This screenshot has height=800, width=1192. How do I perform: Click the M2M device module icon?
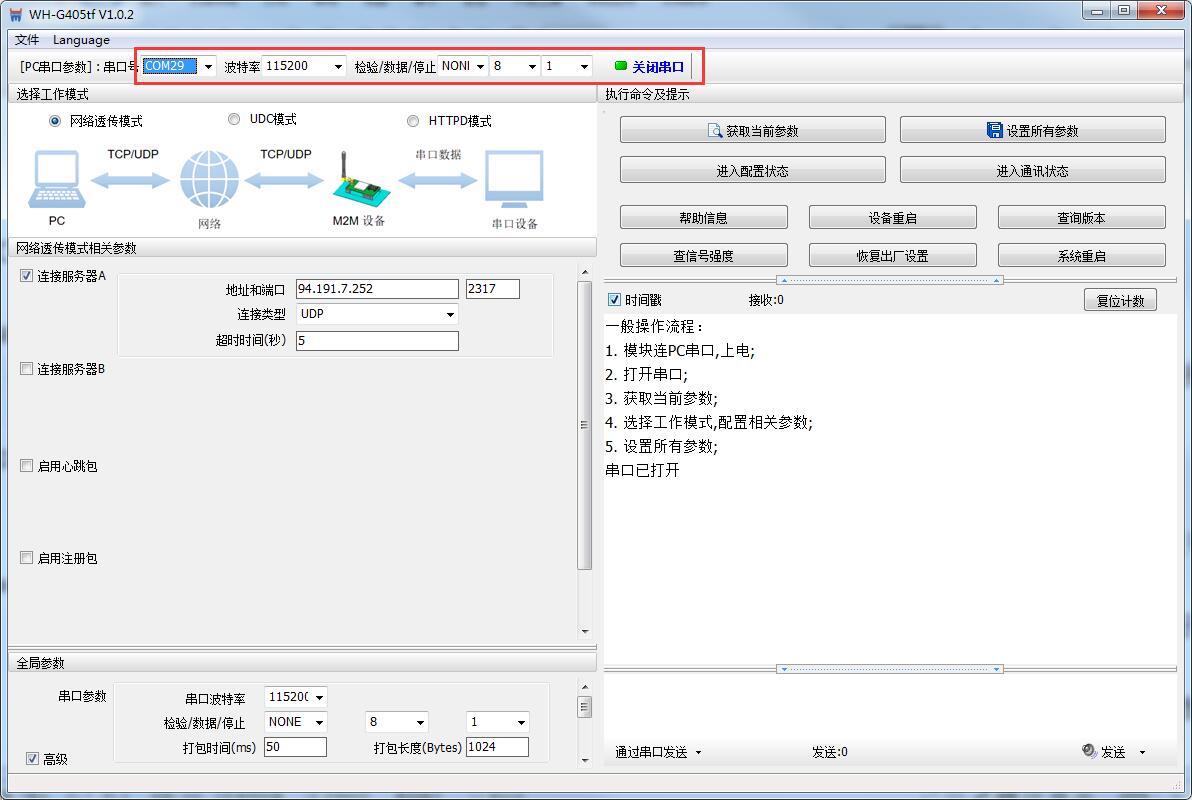(x=357, y=182)
